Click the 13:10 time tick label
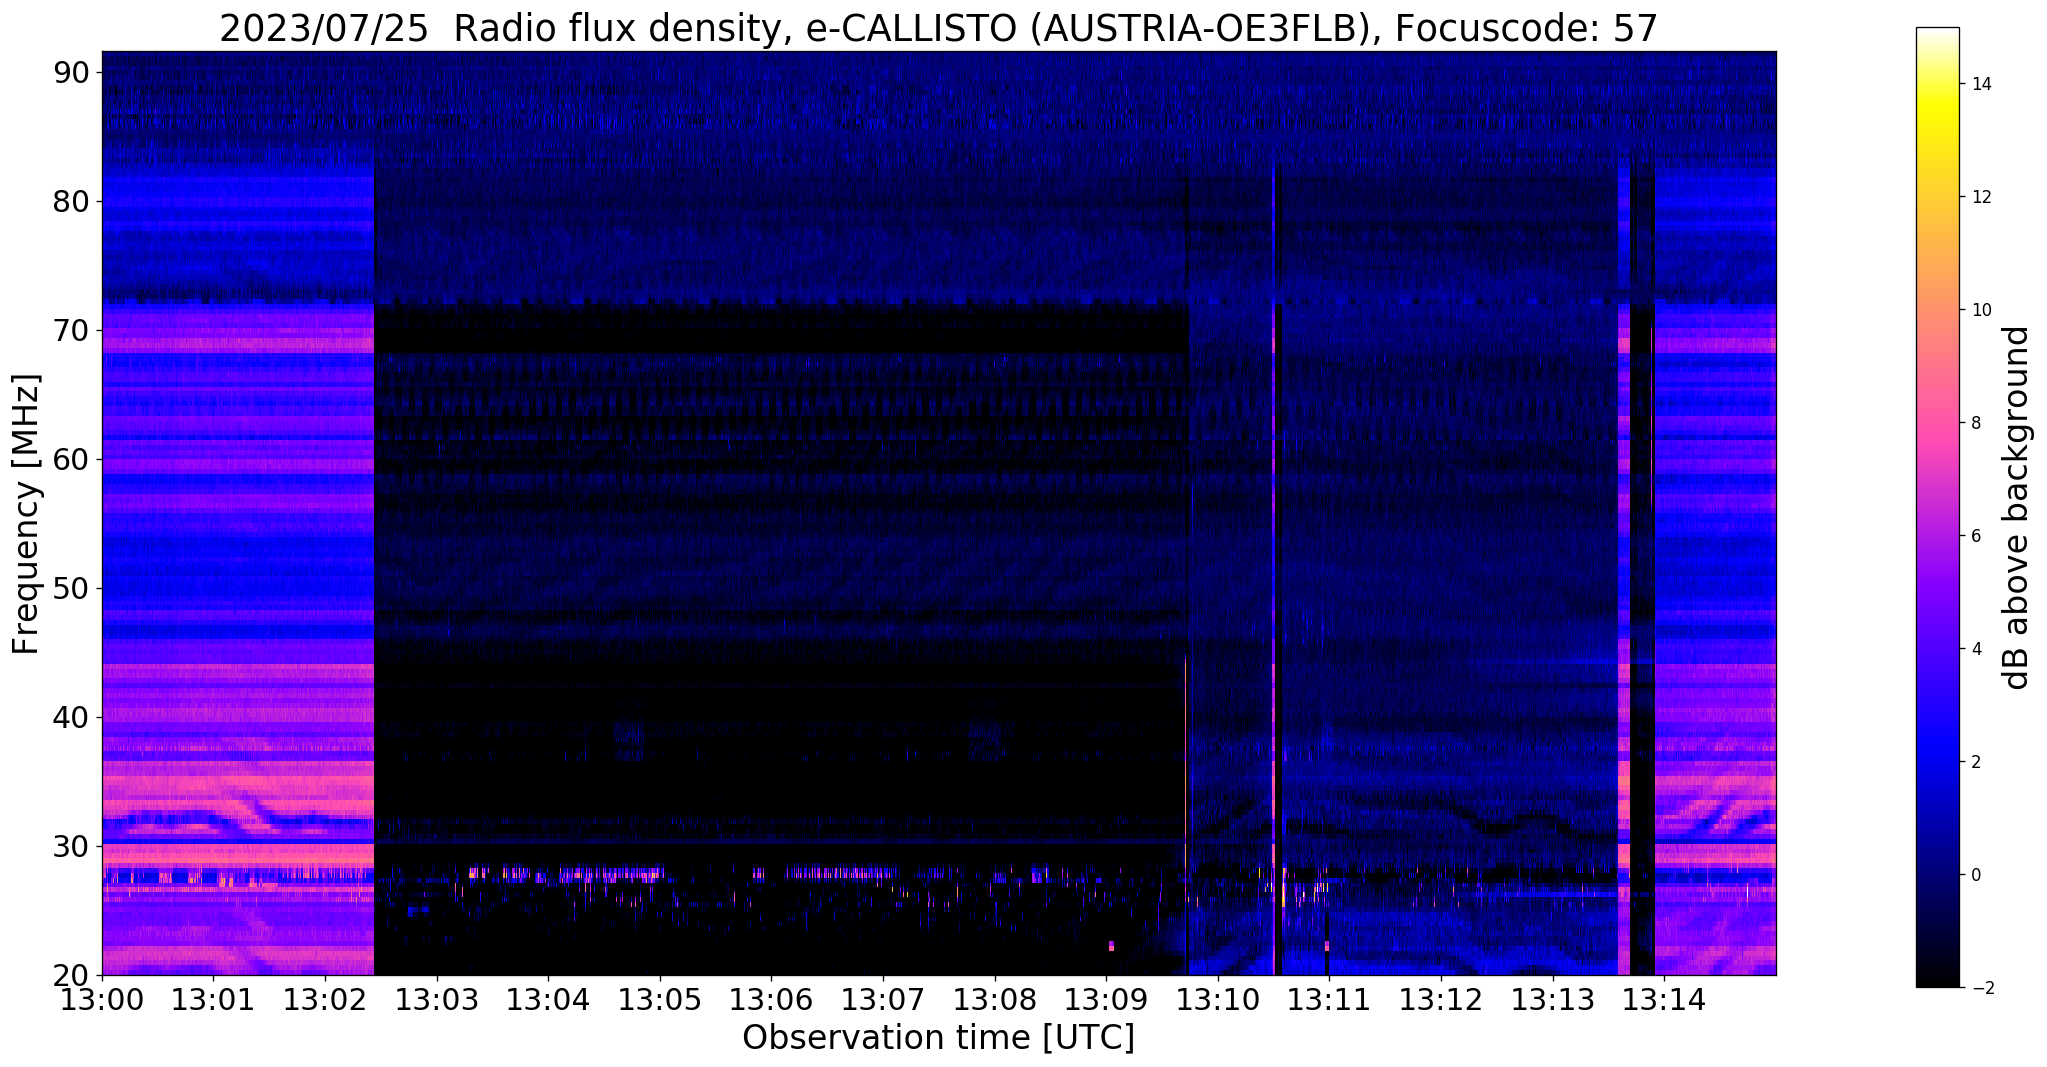Screen dimensions: 2047x1067 (1218, 999)
